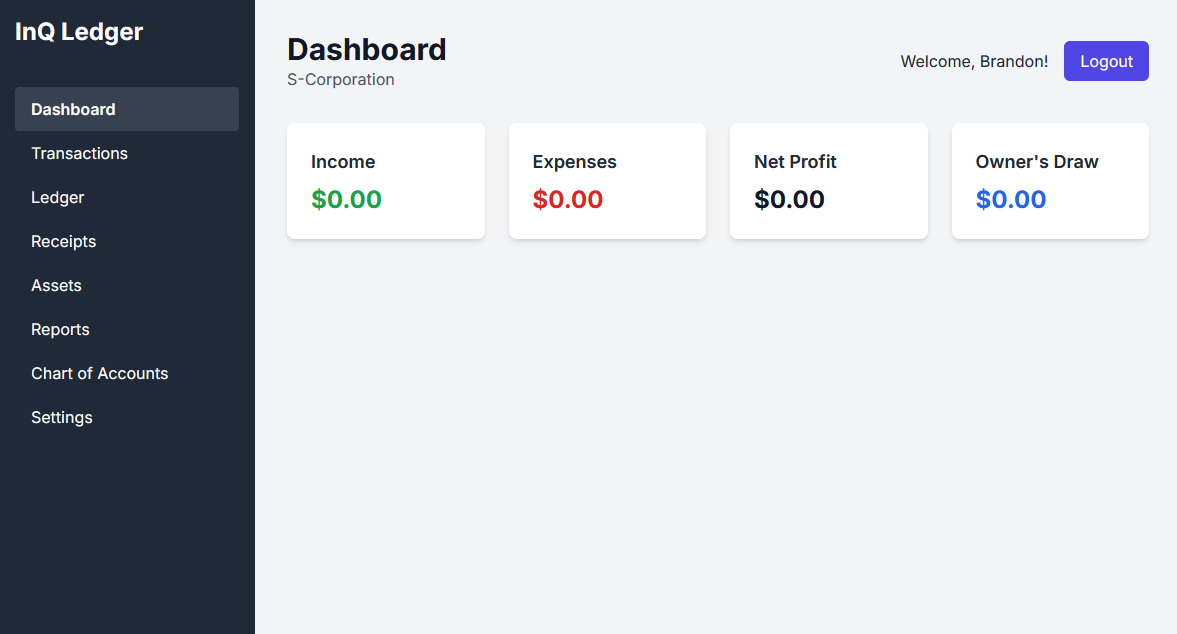Image resolution: width=1177 pixels, height=634 pixels.
Task: Open Settings from the sidebar
Action: 61,417
